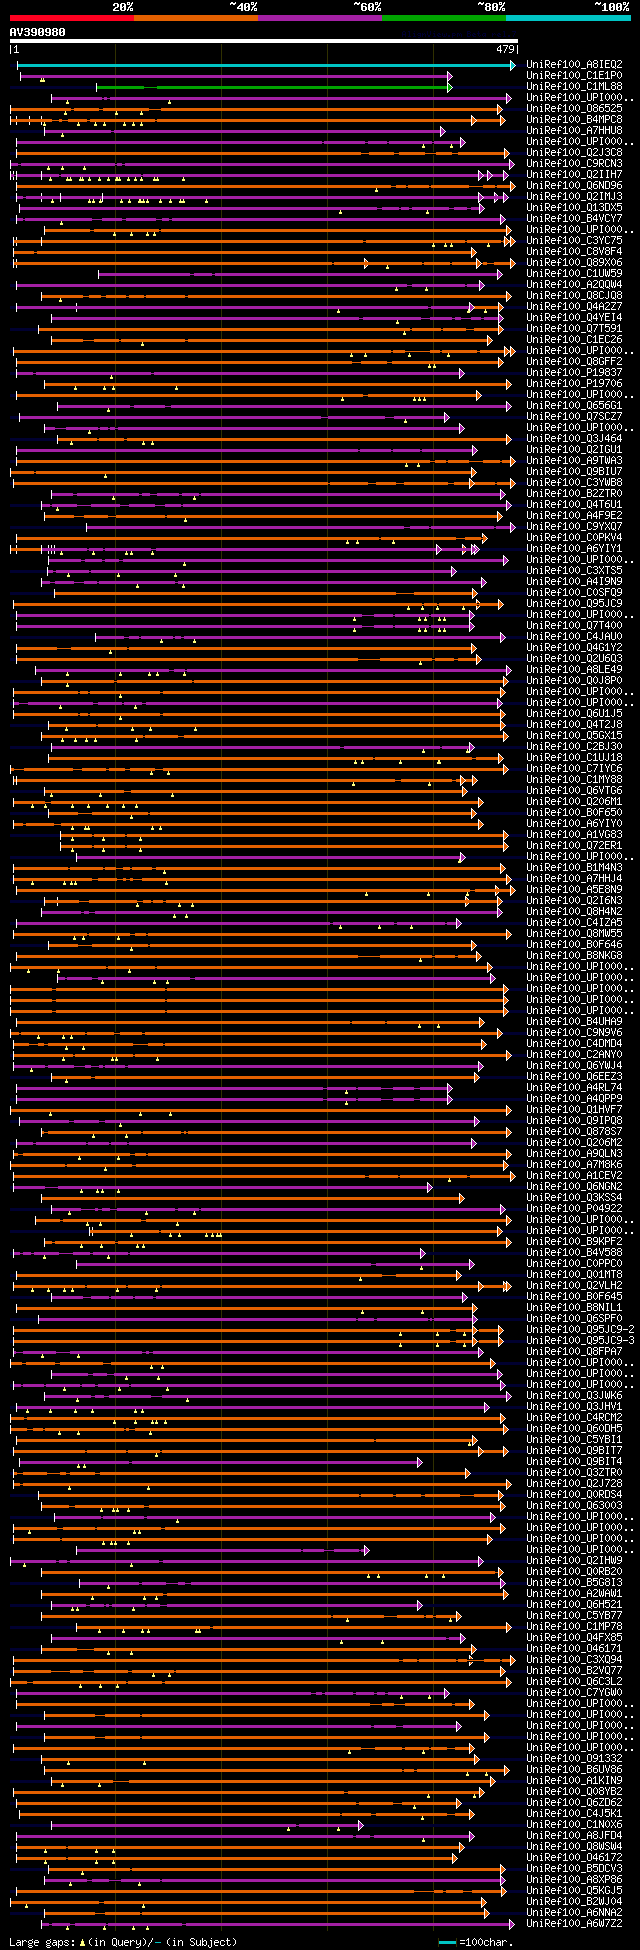The width and height of the screenshot is (640, 1950).
Task: Select the UniRef100_B0F650 label
Action: (x=574, y=812)
